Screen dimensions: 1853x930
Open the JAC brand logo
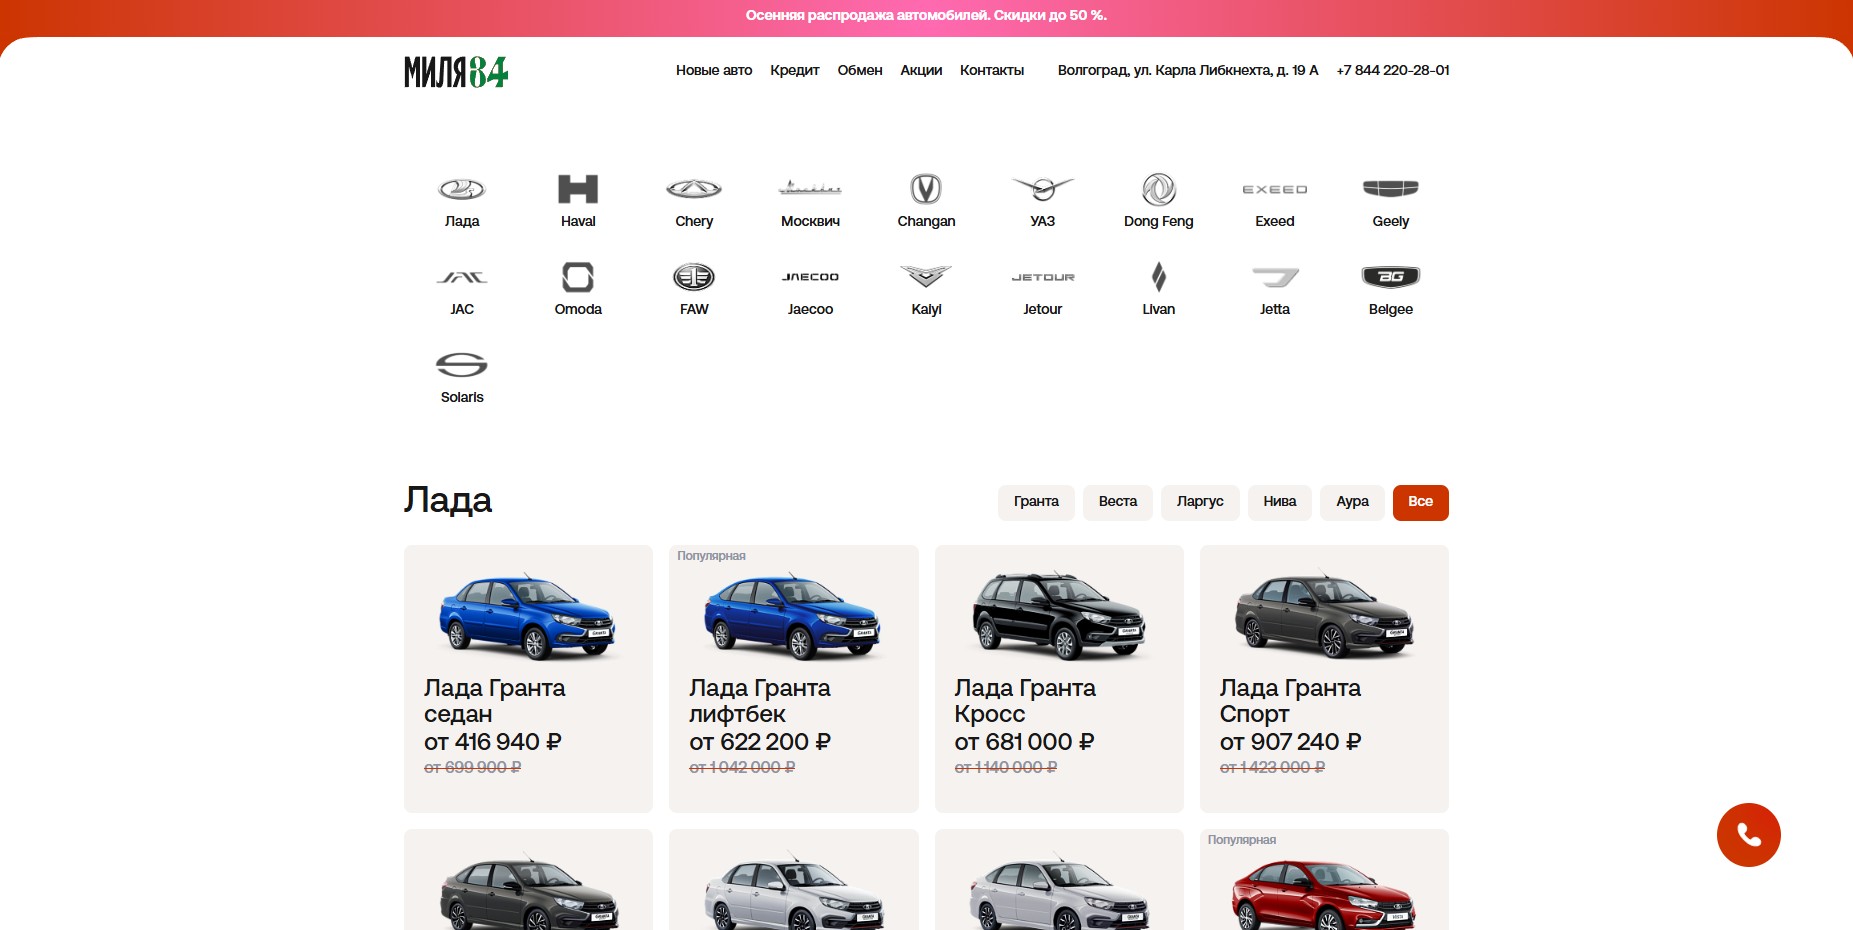(x=462, y=277)
